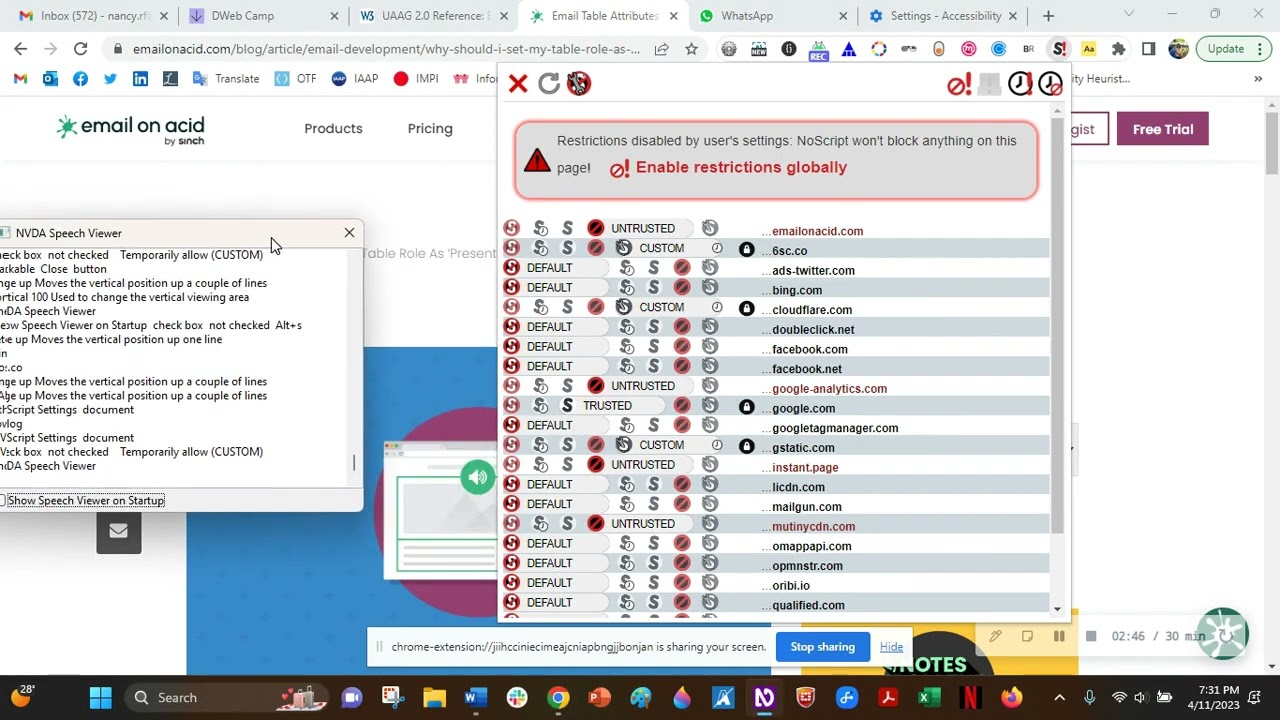The height and width of the screenshot is (720, 1280).
Task: Click NoScript popup vertical scrollbar
Action: 1058,328
